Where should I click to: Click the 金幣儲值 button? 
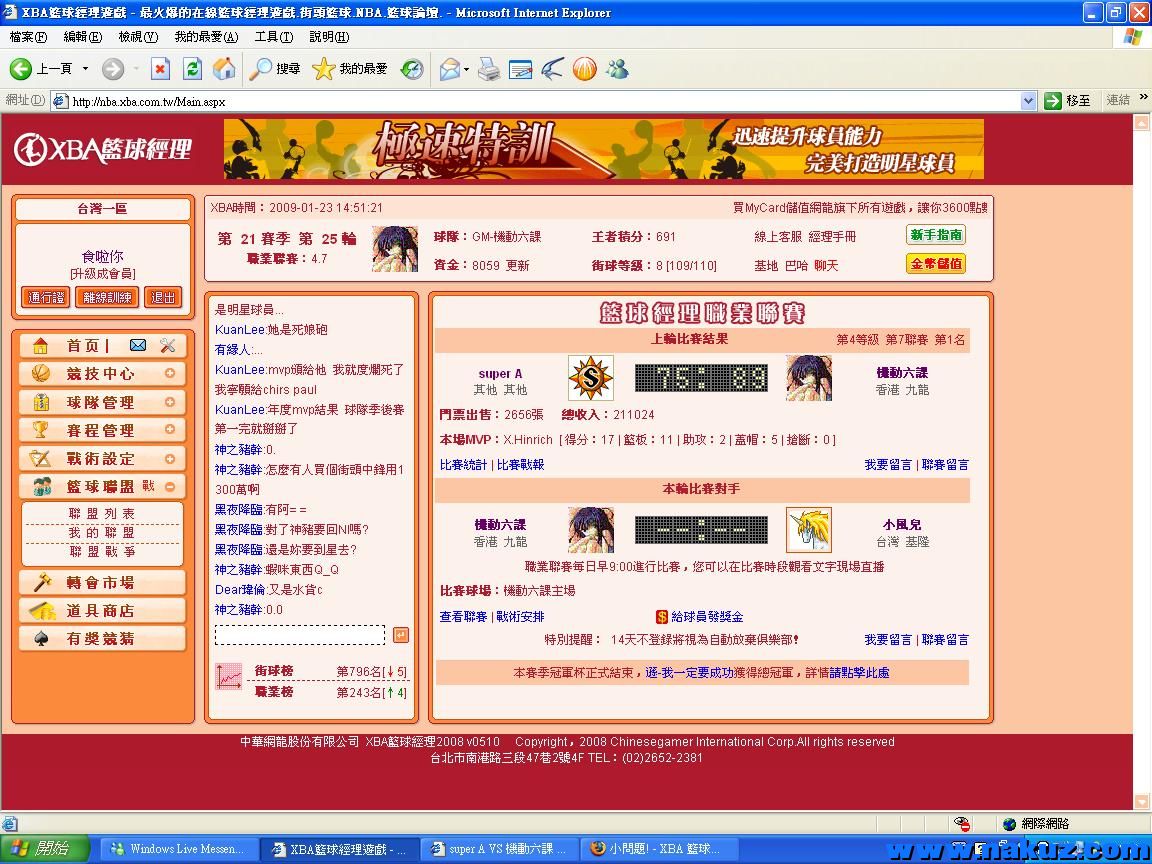[935, 264]
